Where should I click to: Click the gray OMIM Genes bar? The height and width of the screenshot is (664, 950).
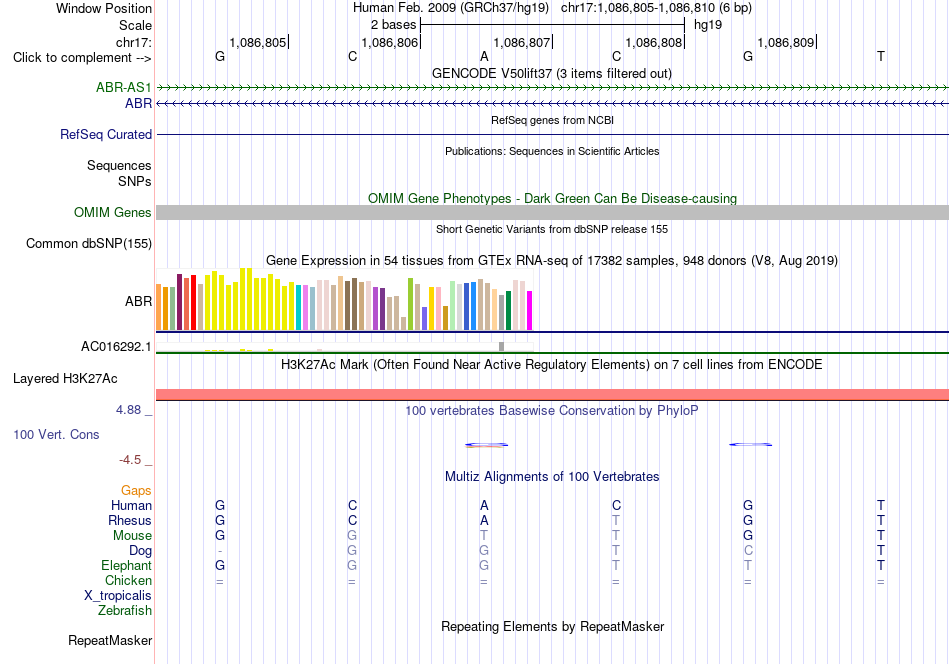552,213
